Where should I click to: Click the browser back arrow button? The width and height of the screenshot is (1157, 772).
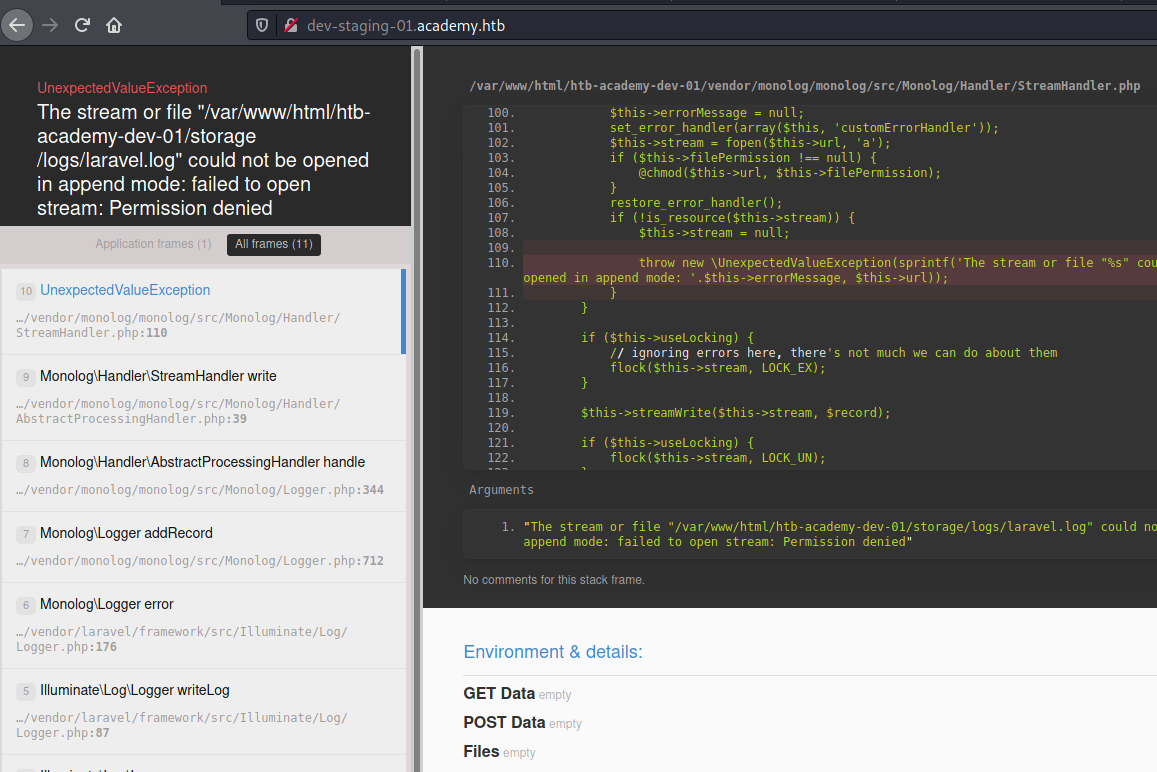point(17,25)
